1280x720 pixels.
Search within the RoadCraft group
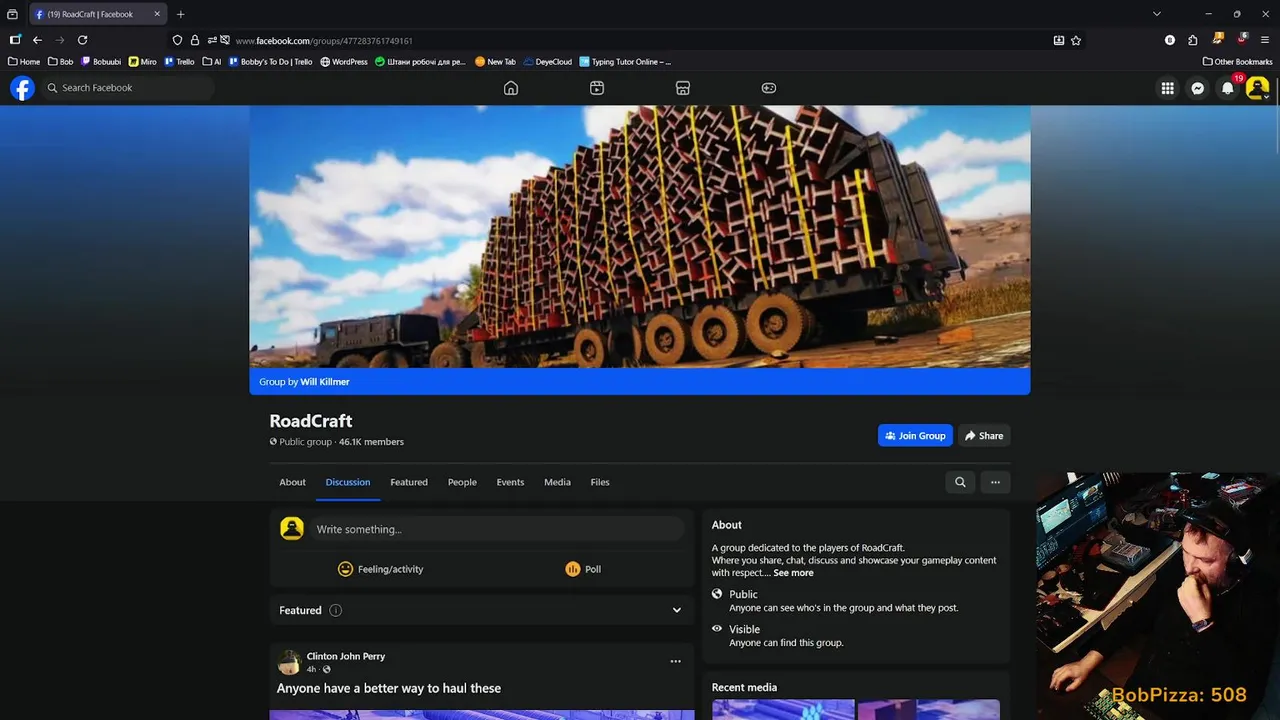pos(960,482)
